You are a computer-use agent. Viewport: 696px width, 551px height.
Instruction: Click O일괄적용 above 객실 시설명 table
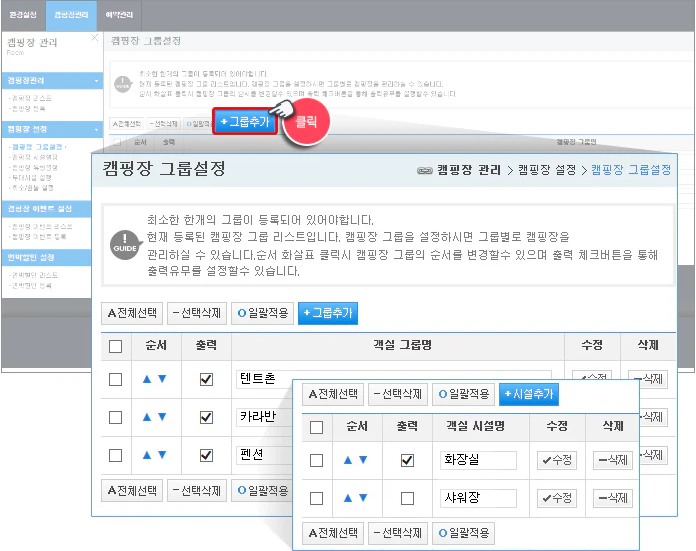coord(463,394)
